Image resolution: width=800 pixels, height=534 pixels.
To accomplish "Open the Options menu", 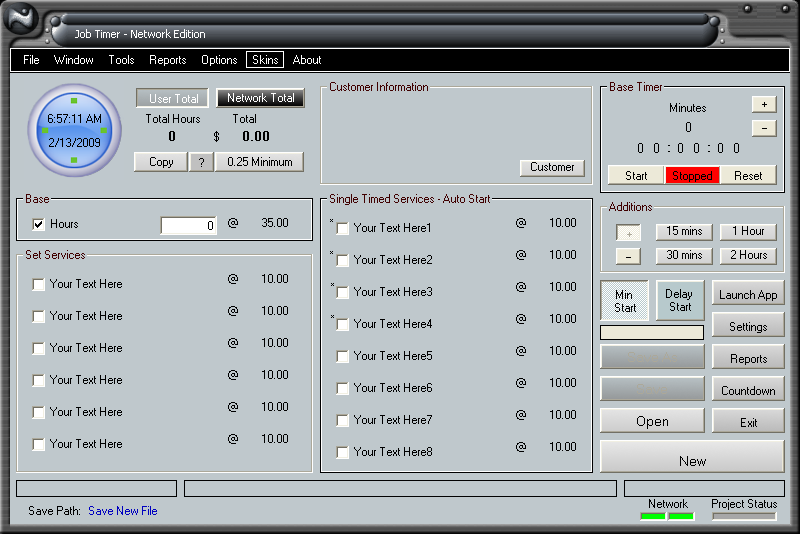I will tap(219, 60).
